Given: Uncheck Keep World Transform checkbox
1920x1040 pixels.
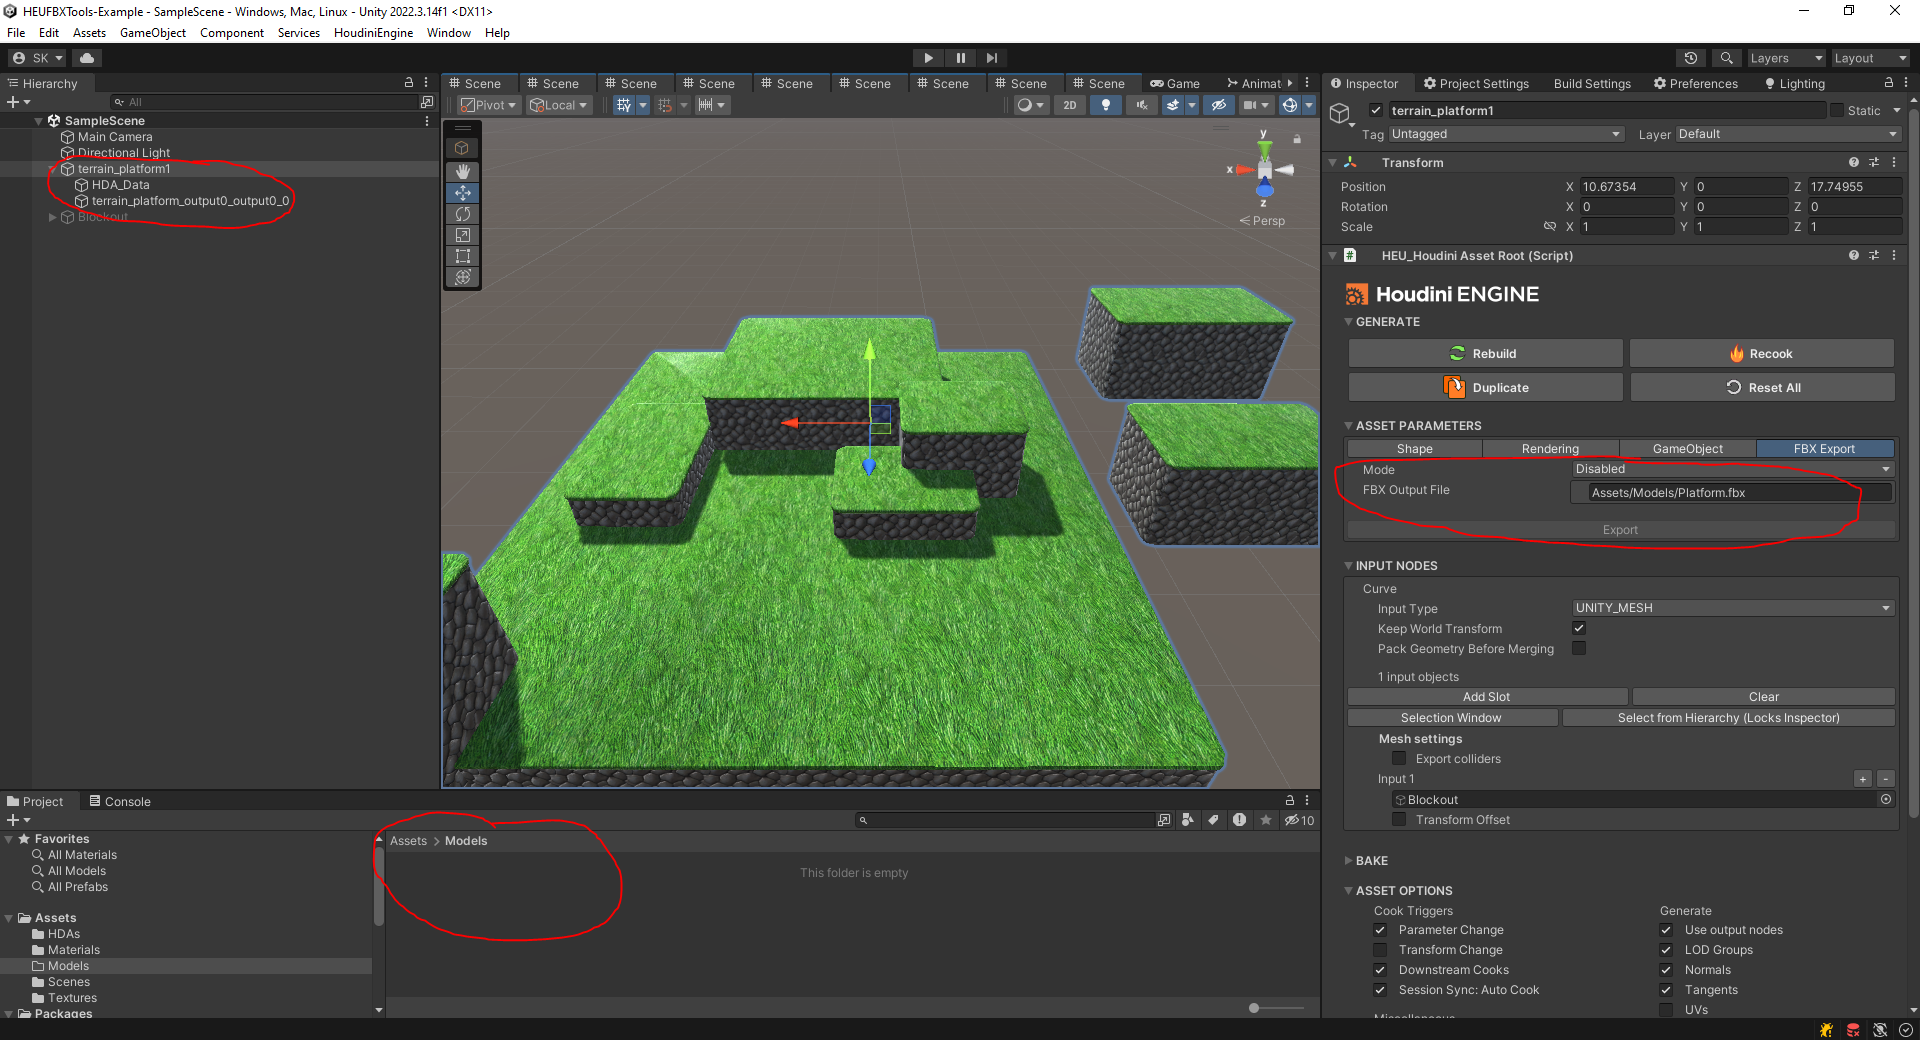Looking at the screenshot, I should coord(1579,628).
